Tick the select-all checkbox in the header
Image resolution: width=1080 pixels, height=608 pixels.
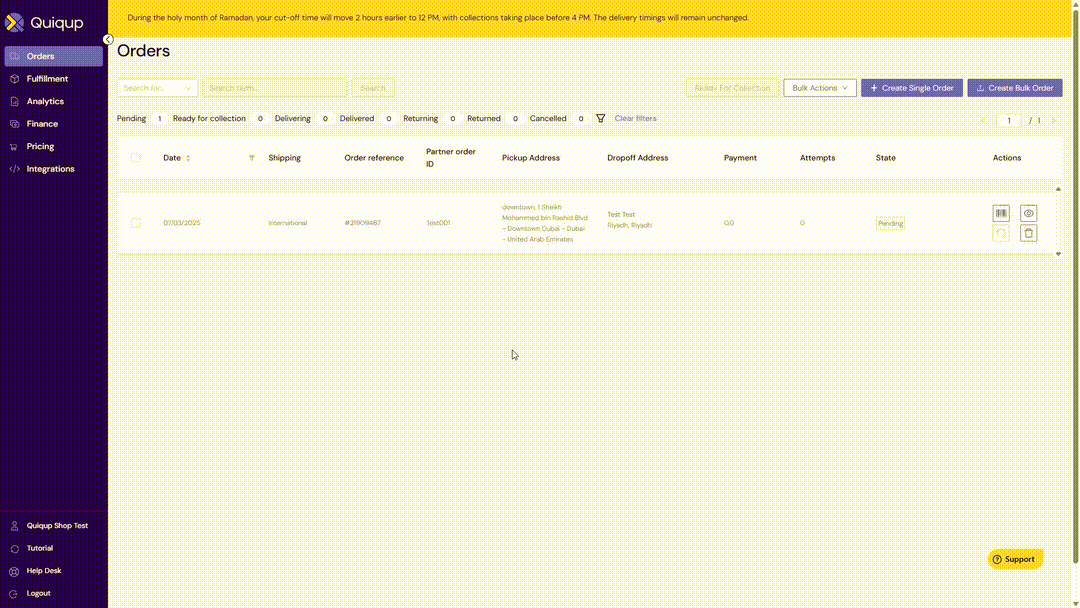click(136, 158)
